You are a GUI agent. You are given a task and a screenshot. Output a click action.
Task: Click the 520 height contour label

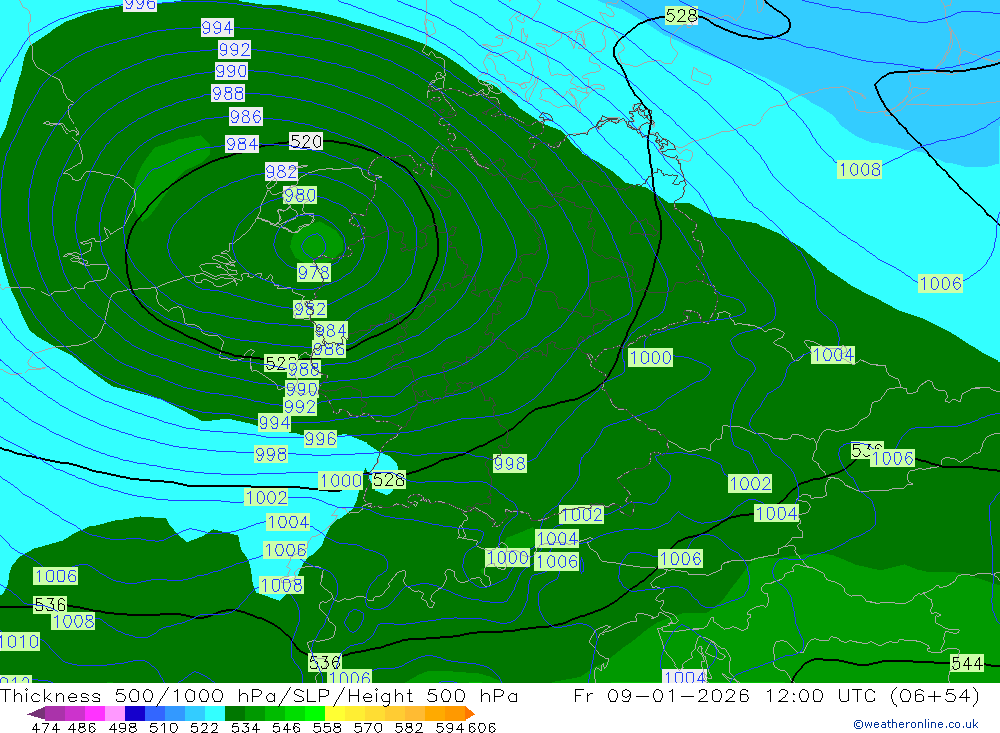tap(306, 141)
